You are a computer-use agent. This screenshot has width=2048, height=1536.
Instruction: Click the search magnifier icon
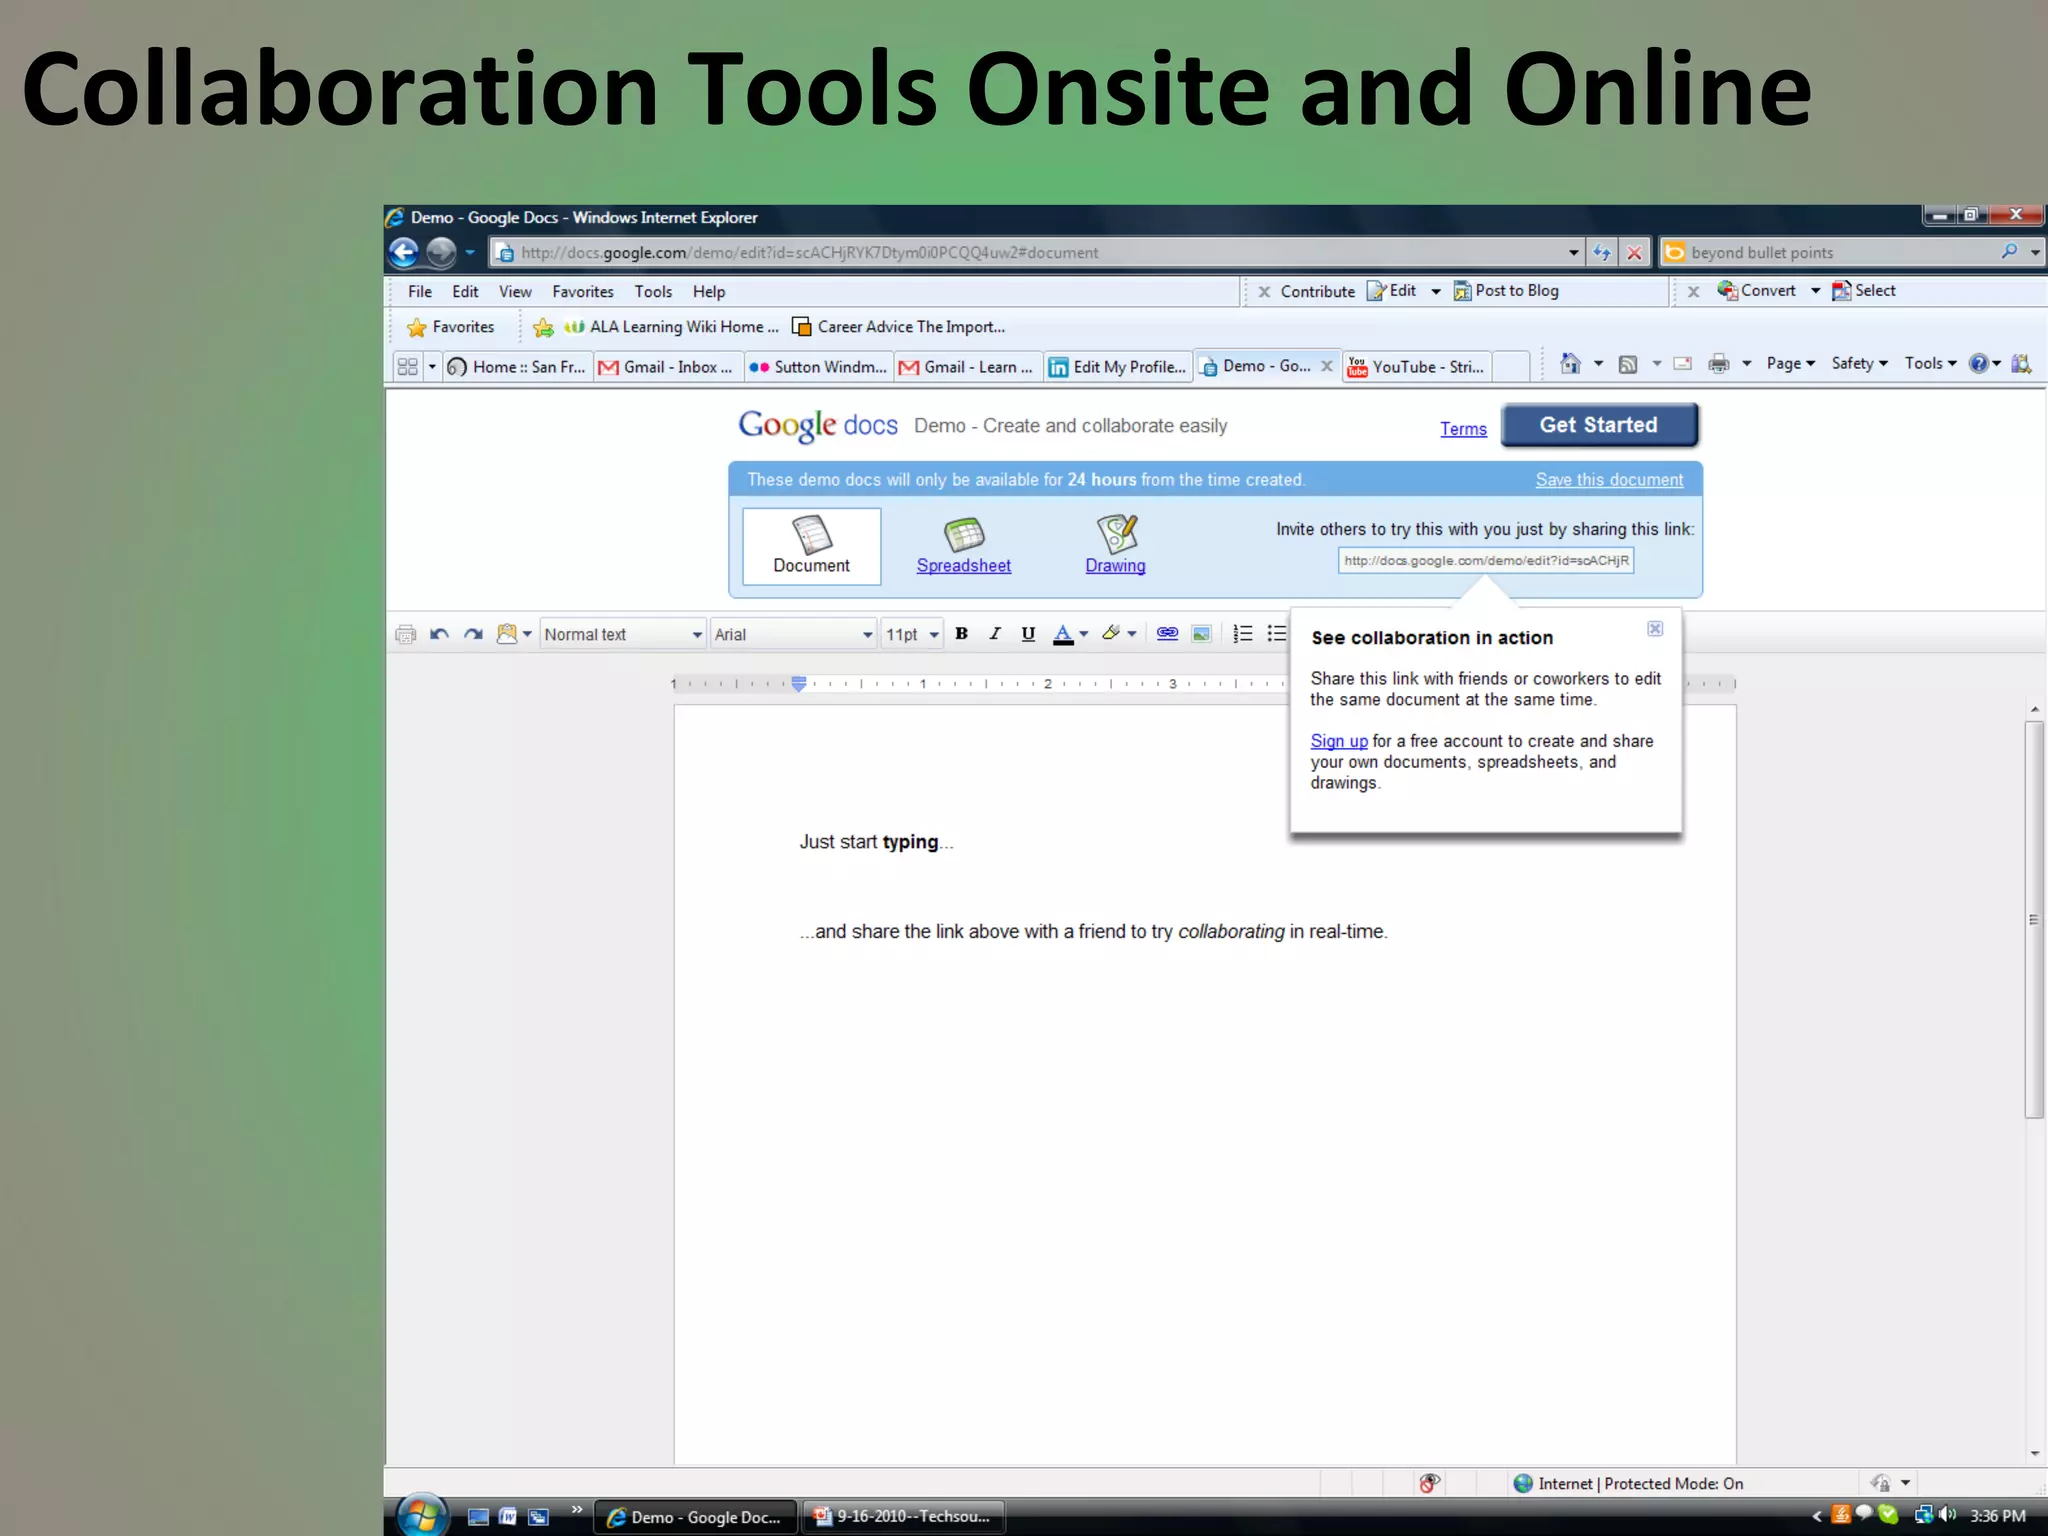click(2009, 251)
